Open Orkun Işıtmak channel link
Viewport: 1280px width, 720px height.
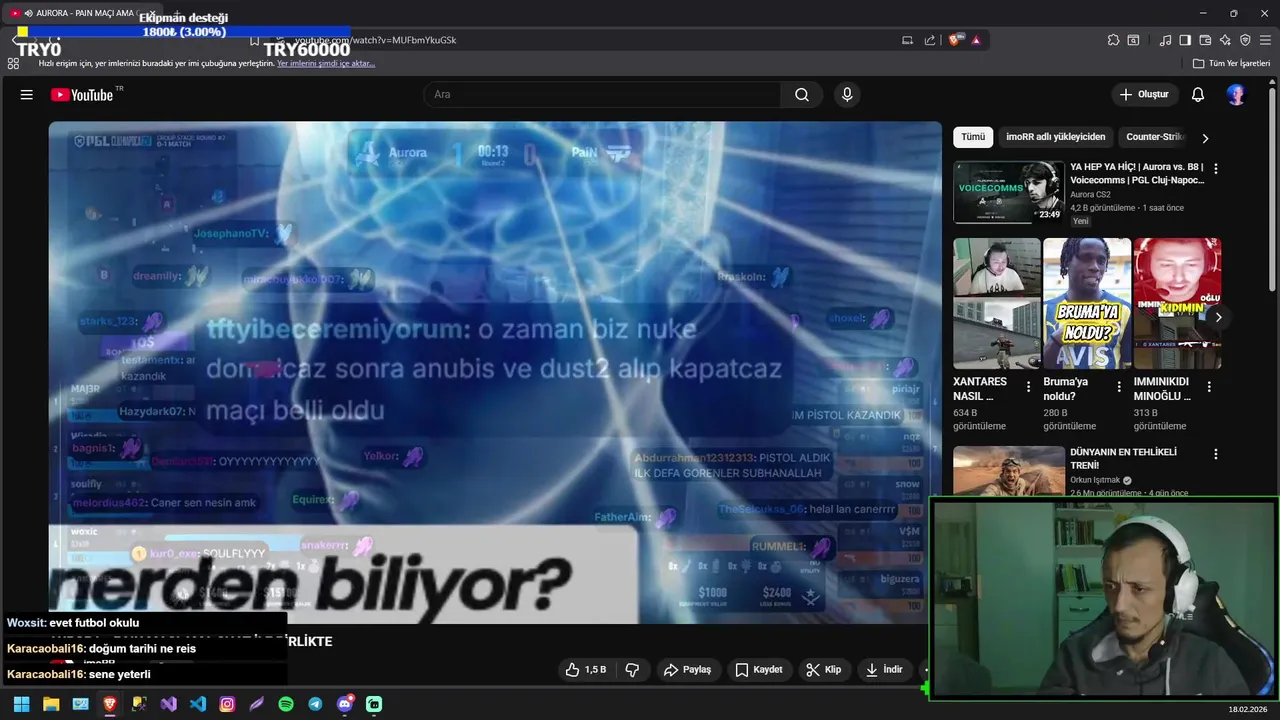click(1095, 480)
